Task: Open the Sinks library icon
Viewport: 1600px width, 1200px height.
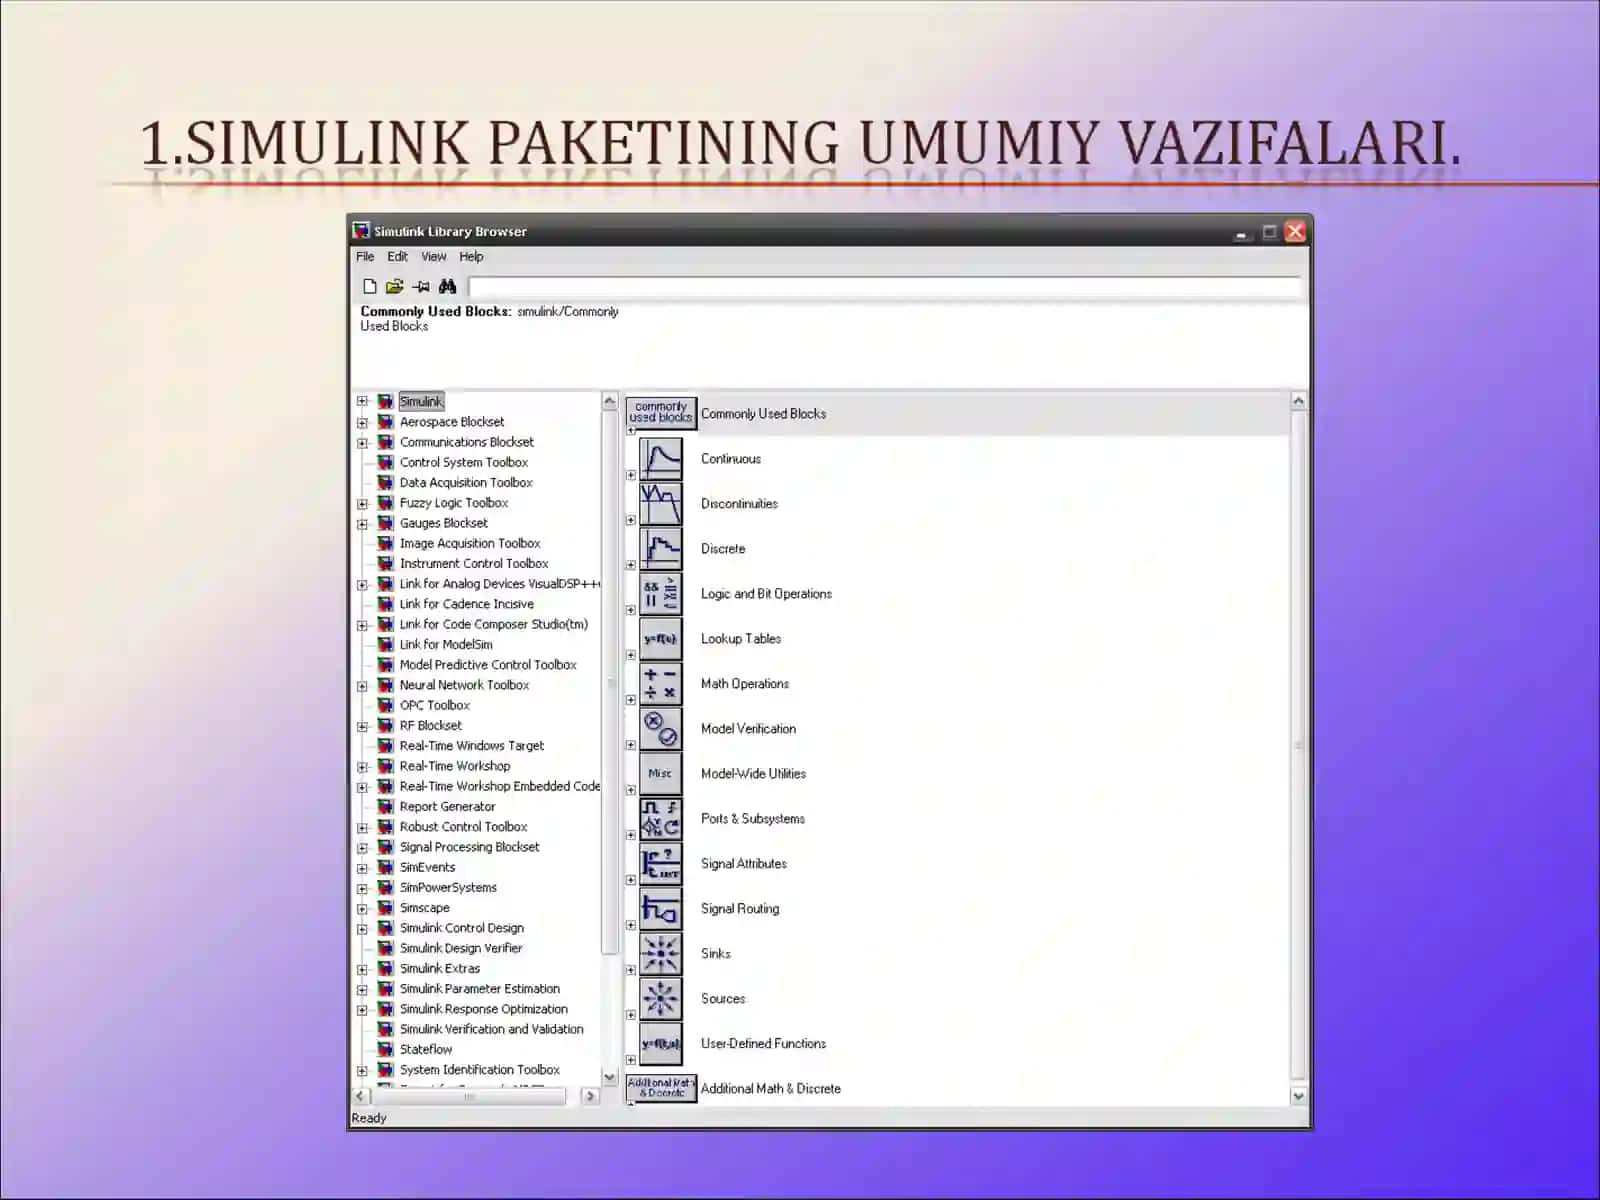Action: [x=661, y=954]
